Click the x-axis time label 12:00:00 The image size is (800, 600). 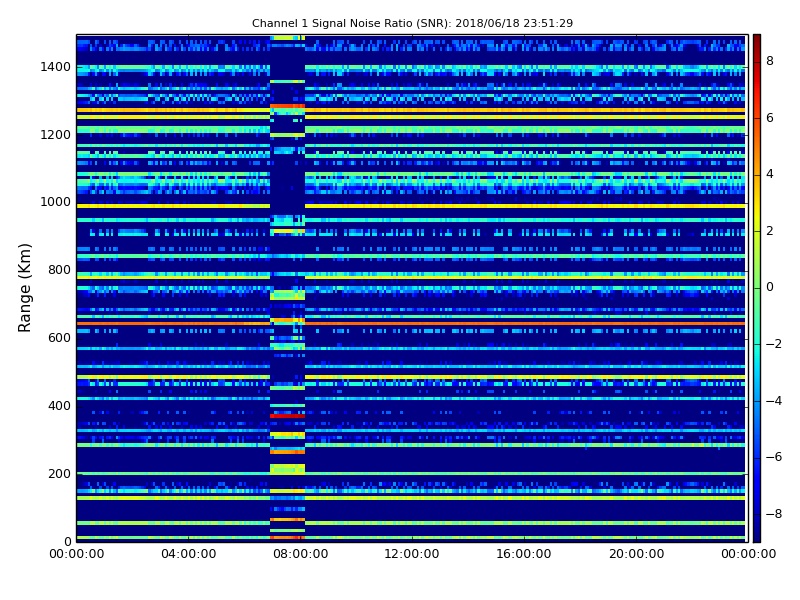click(x=412, y=554)
